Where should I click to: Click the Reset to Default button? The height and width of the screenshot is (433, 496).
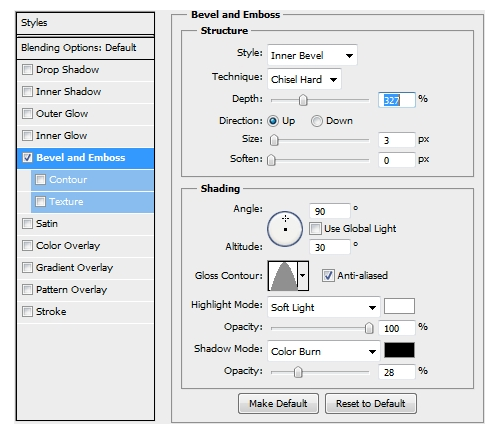point(371,403)
